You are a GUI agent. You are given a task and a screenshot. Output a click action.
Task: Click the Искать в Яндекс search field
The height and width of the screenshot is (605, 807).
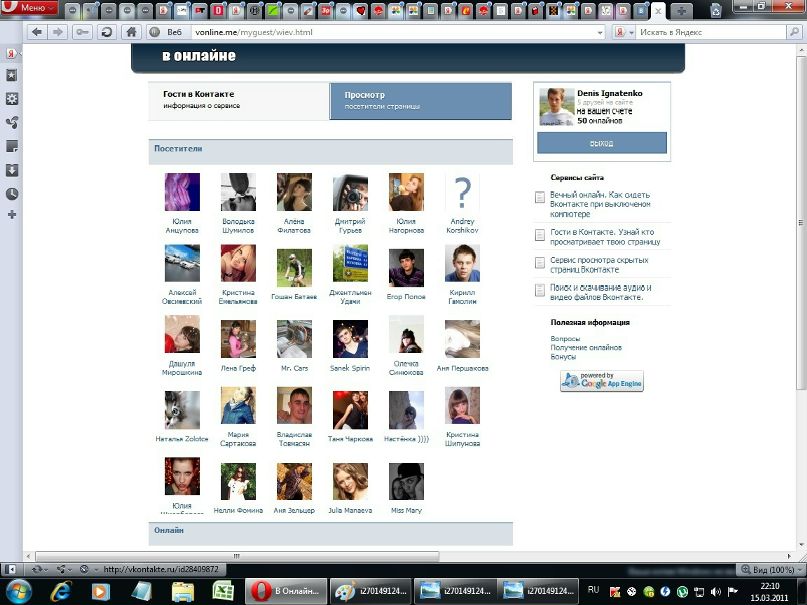tap(712, 32)
